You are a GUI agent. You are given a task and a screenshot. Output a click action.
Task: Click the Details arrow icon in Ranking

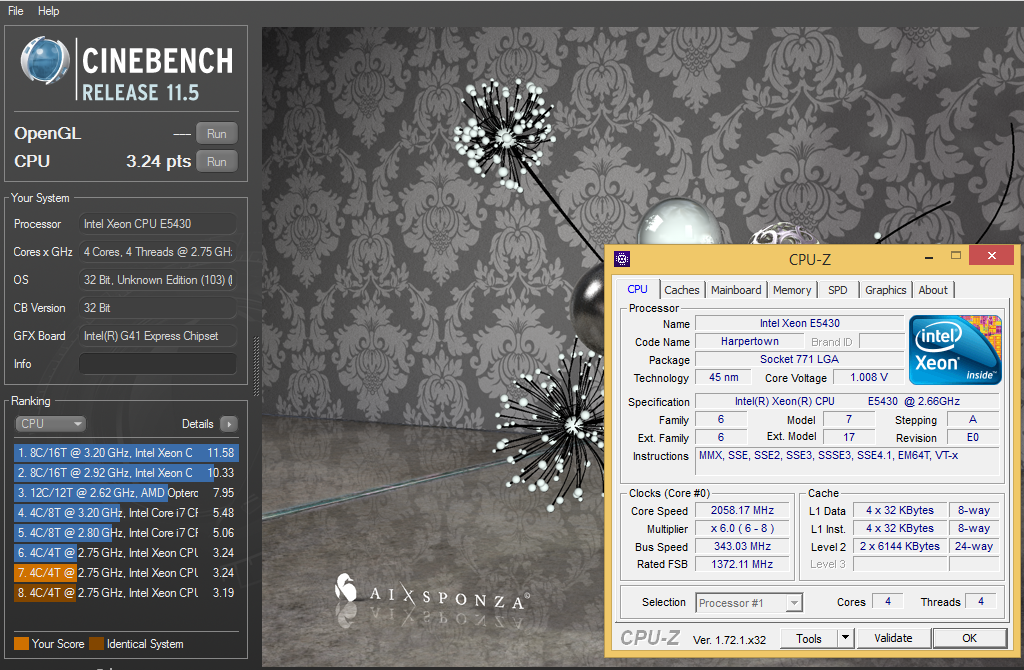(x=229, y=424)
